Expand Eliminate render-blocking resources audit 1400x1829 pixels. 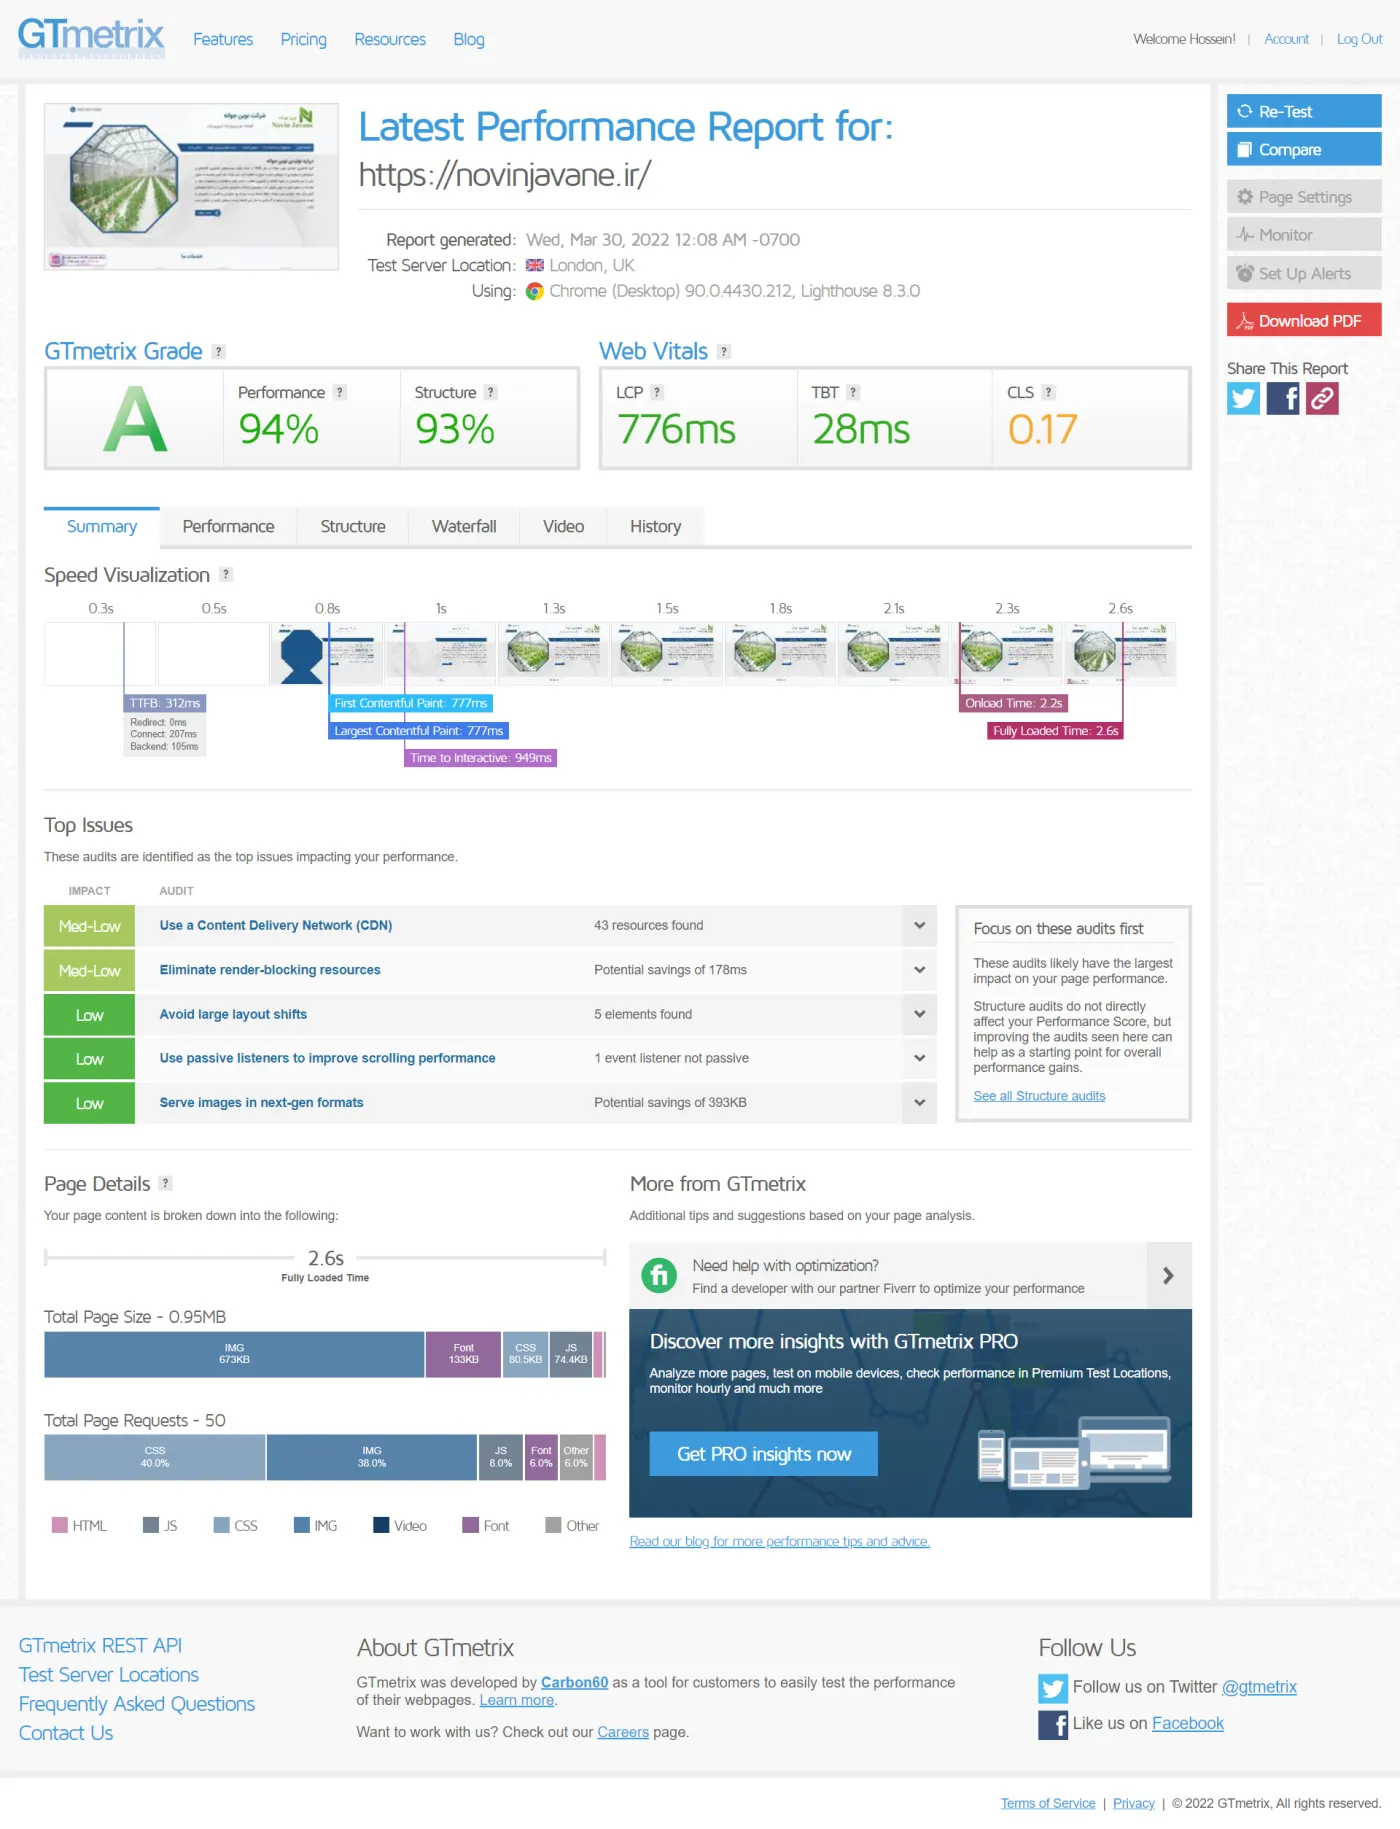(x=919, y=970)
